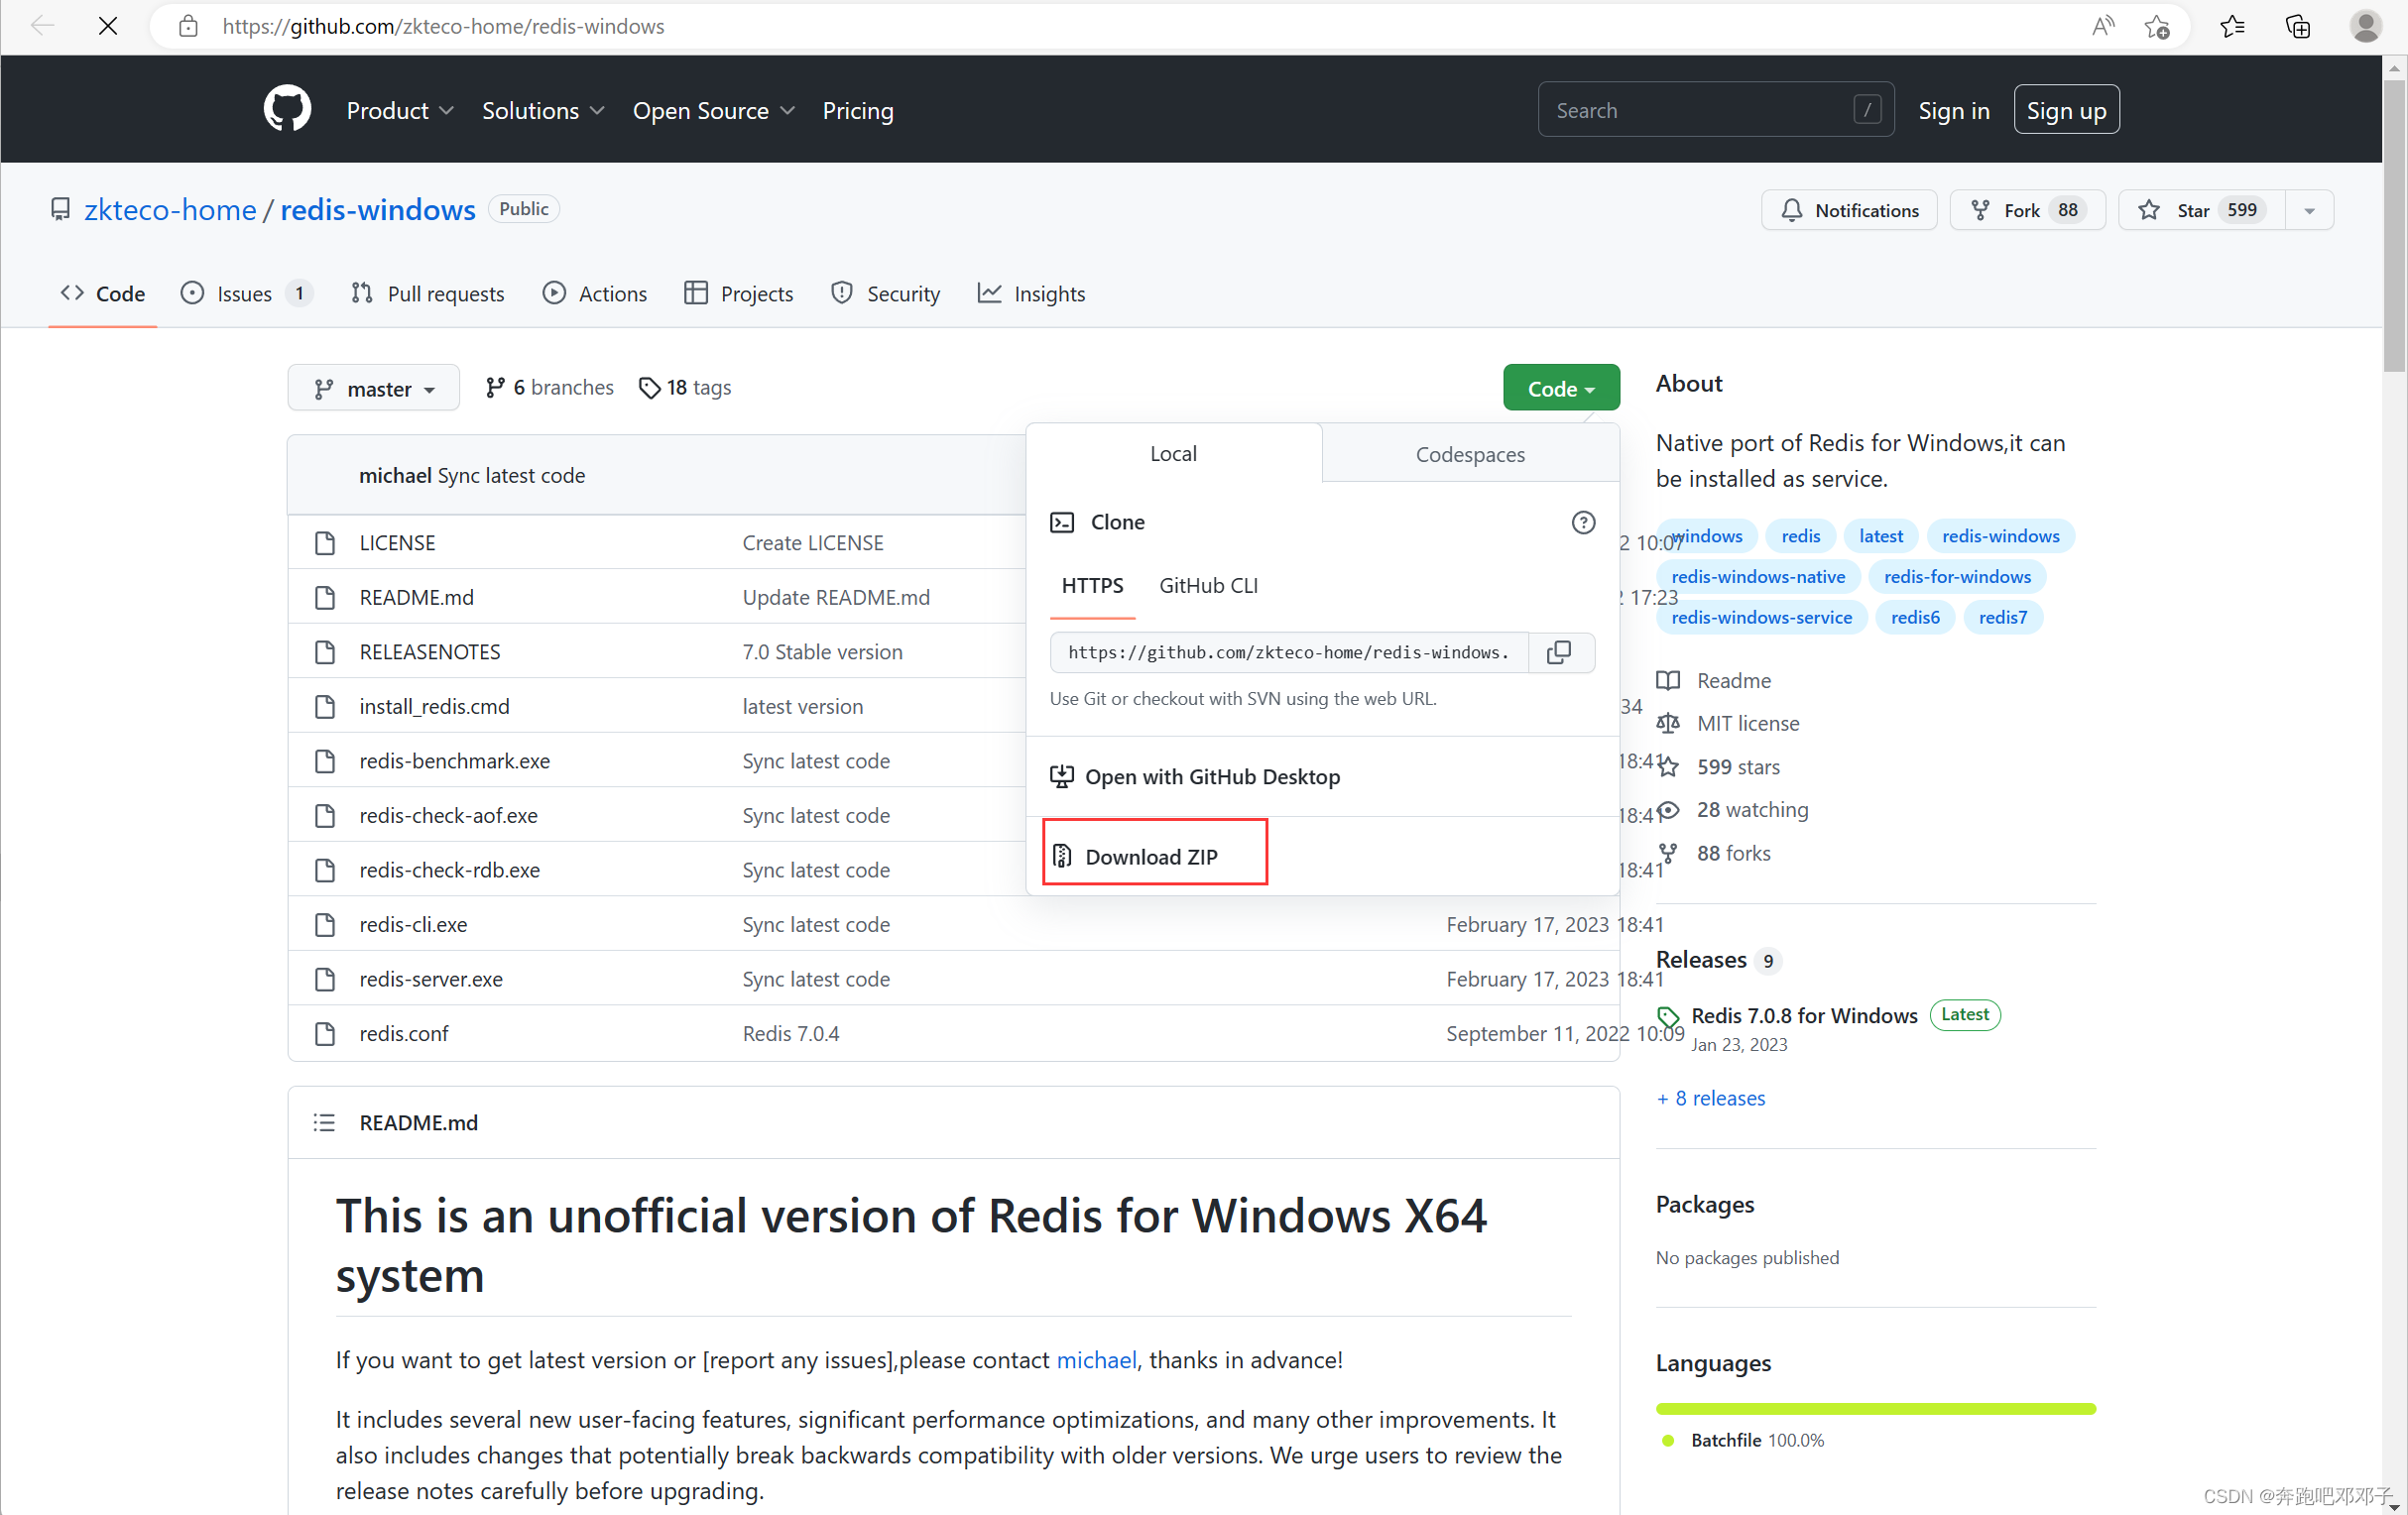Switch to the Insights tab

click(x=1031, y=293)
